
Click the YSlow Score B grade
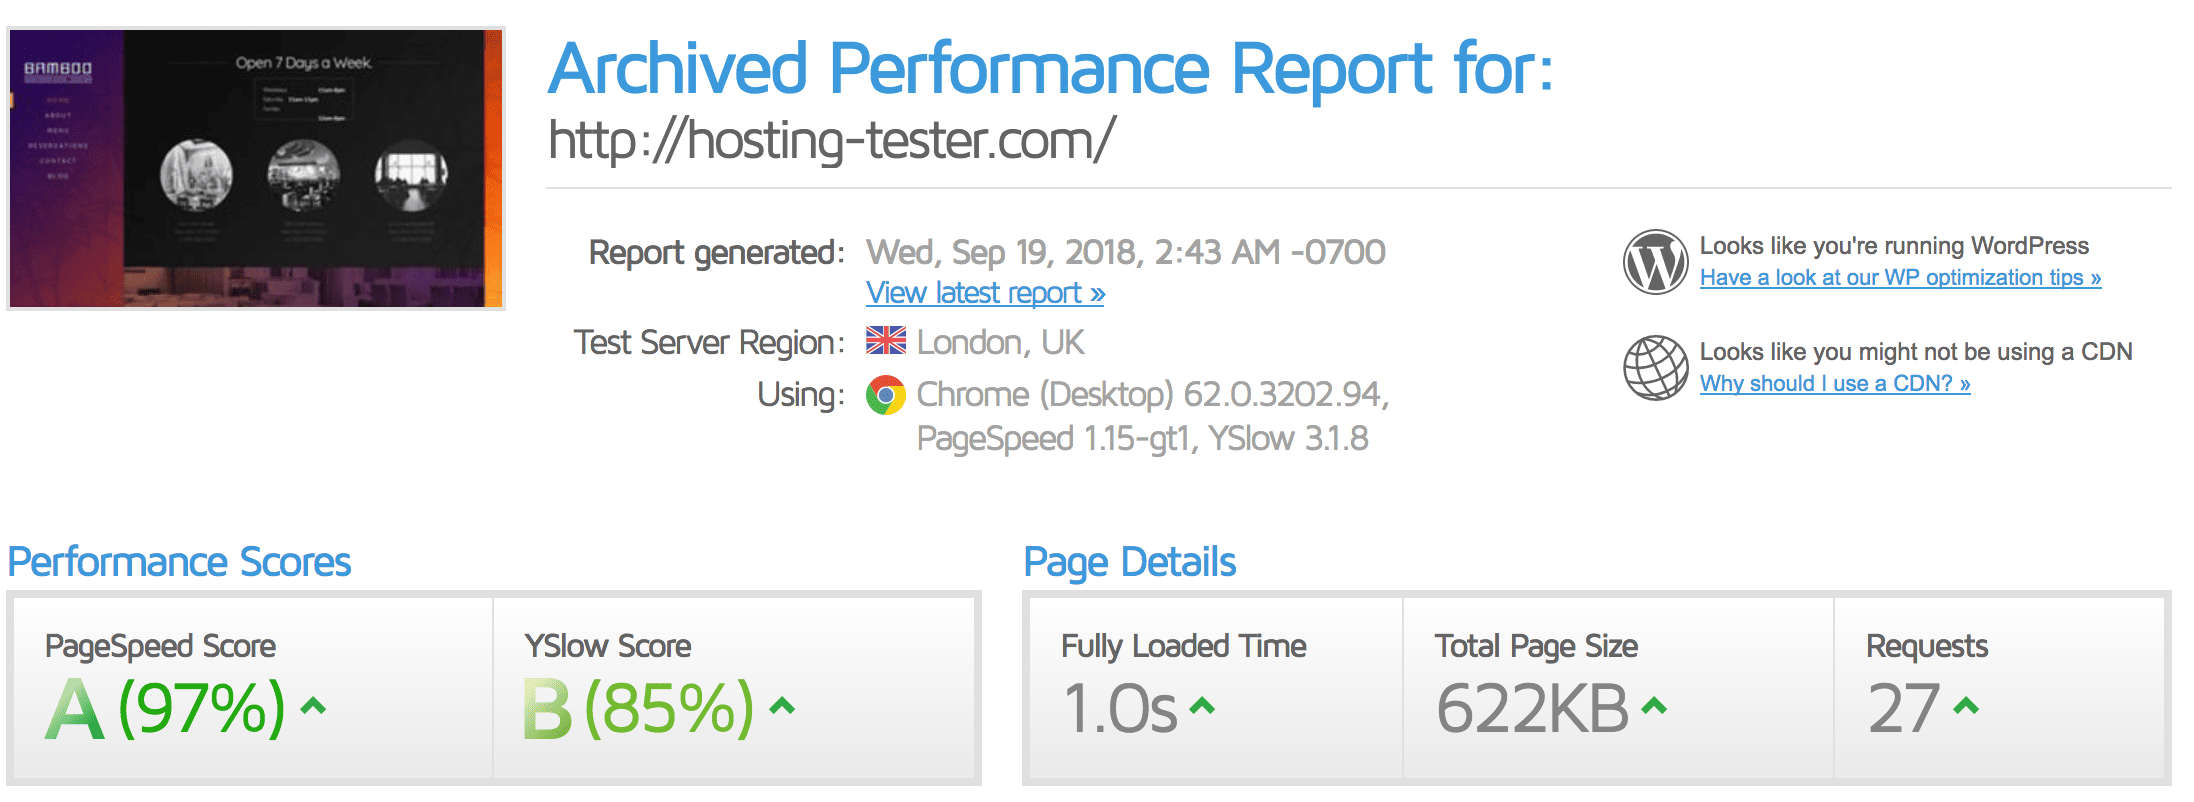click(x=547, y=709)
